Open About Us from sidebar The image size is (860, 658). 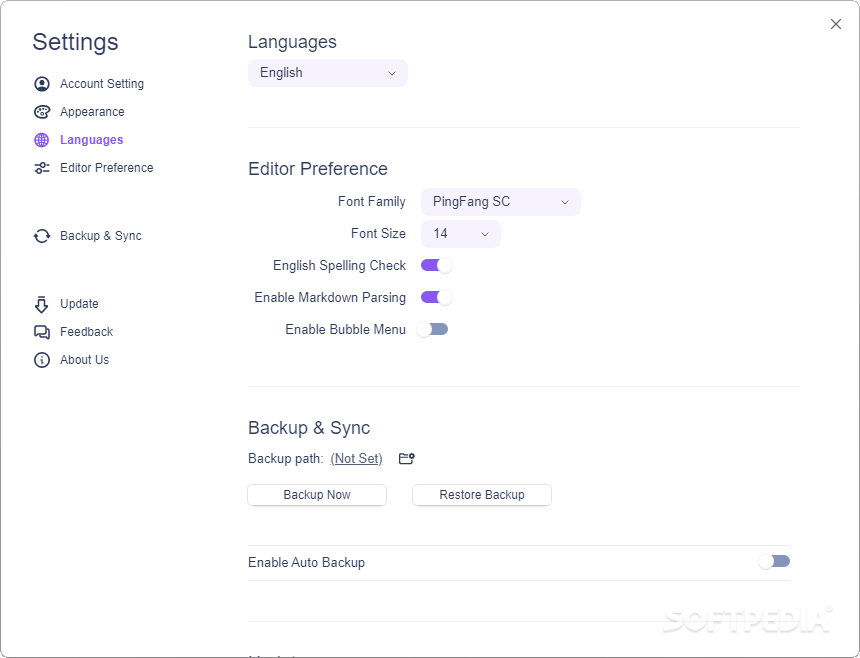click(x=84, y=360)
